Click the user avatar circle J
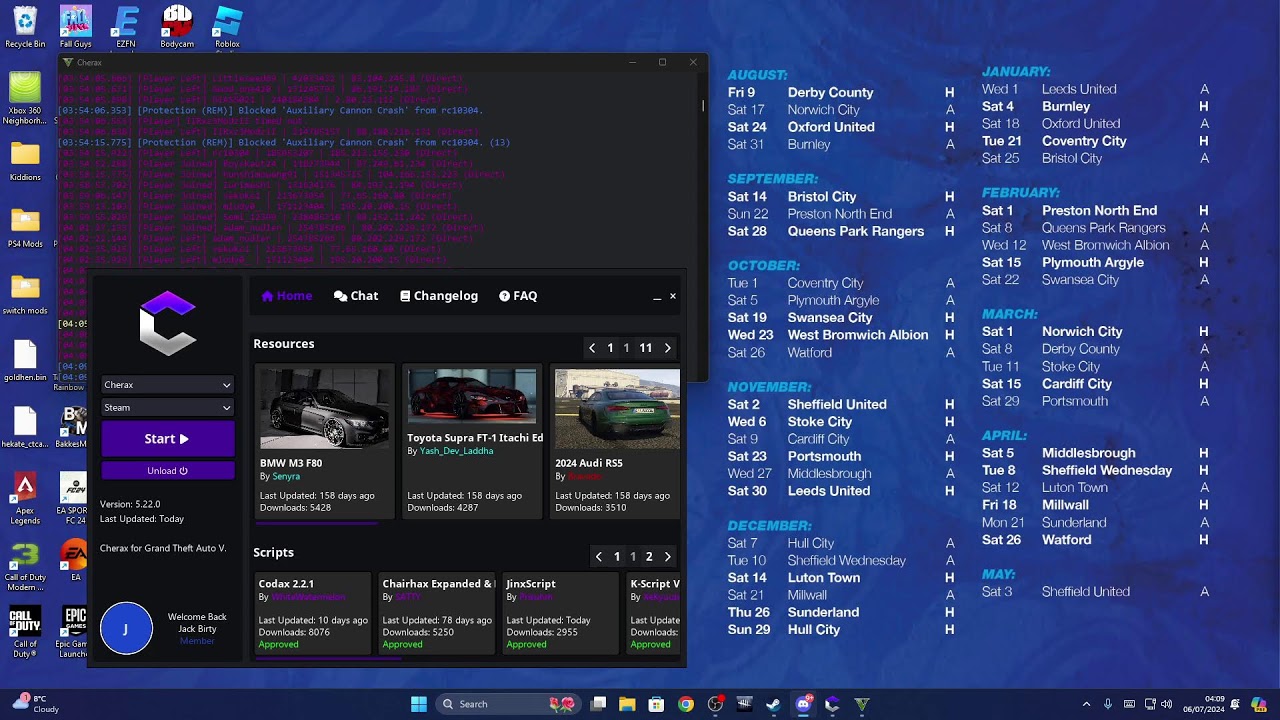This screenshot has width=1280, height=720. (x=126, y=629)
